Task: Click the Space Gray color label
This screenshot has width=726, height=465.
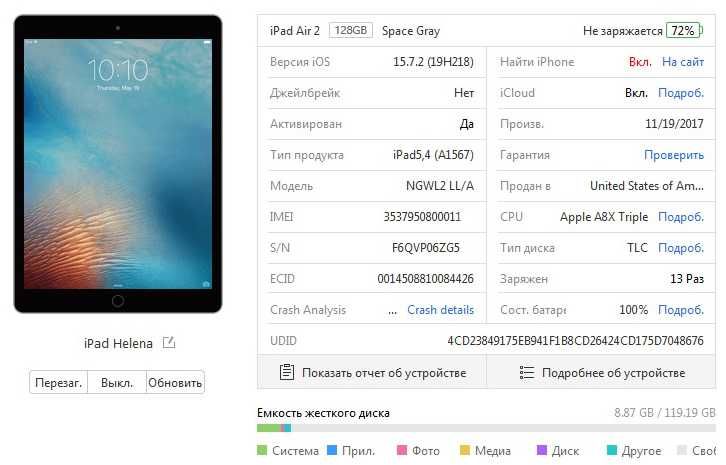Action: tap(411, 31)
